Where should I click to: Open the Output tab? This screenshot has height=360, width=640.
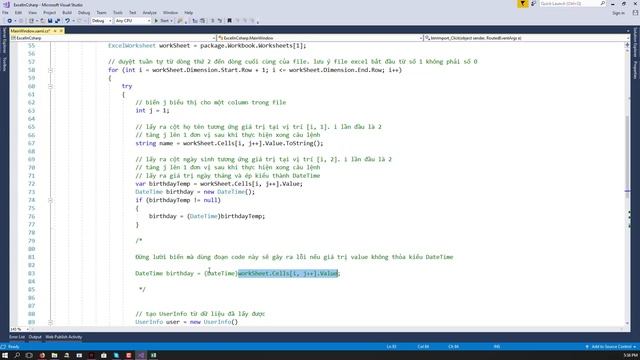[35, 337]
